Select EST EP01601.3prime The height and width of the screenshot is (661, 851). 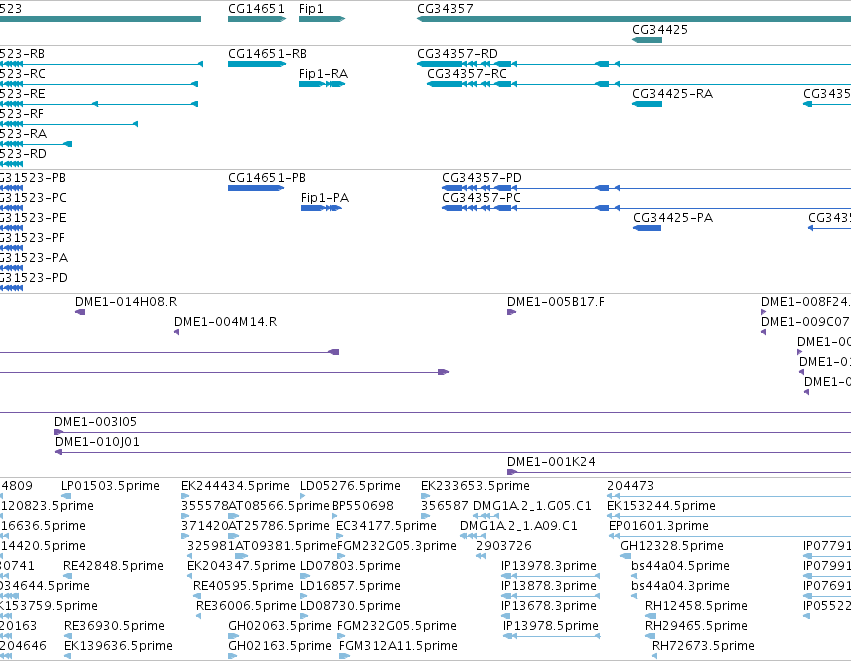click(x=658, y=526)
